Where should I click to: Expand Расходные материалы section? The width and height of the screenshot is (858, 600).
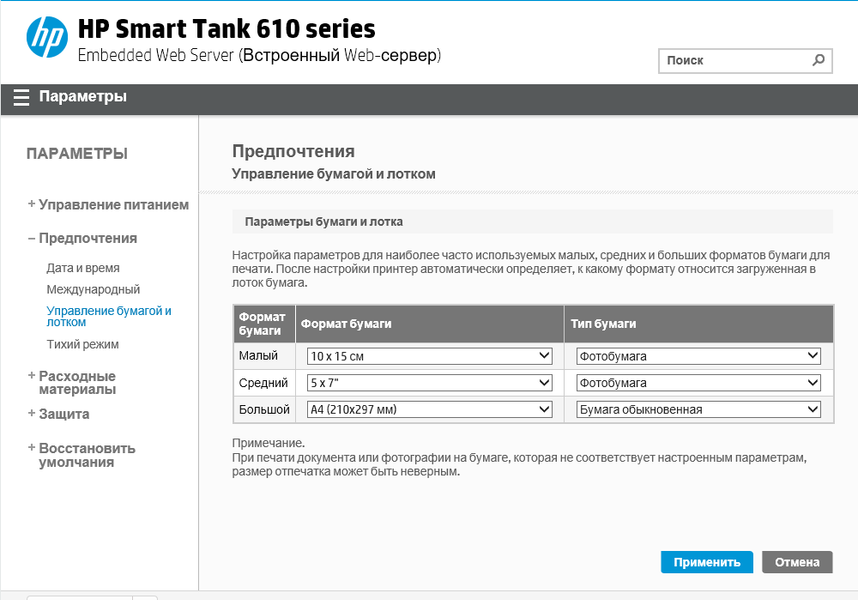point(78,382)
